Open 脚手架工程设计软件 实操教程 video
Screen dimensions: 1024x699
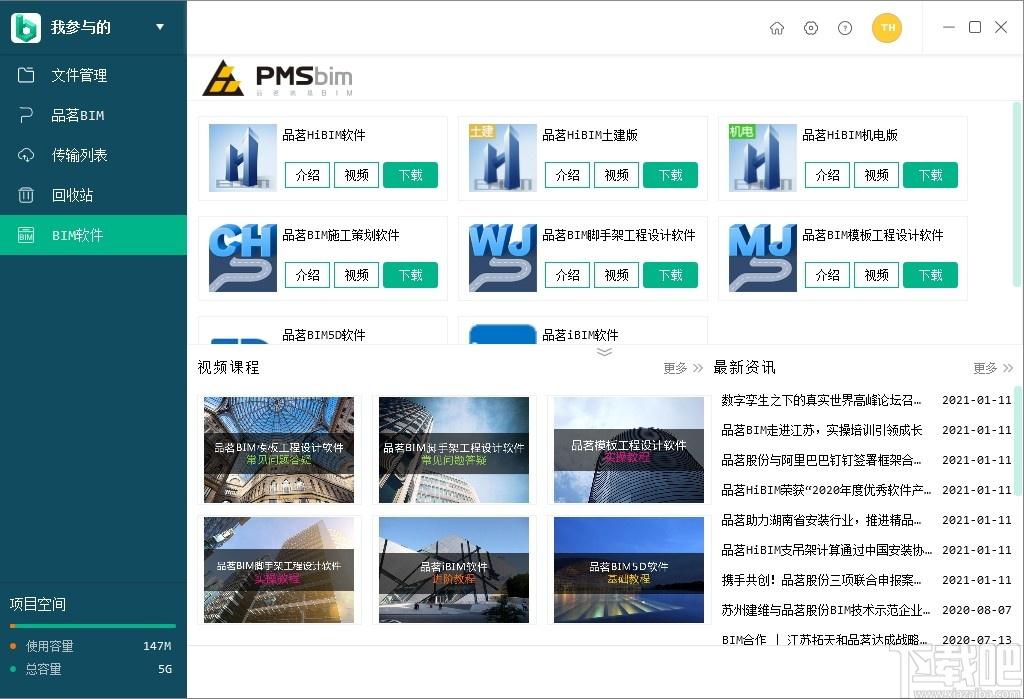(x=279, y=570)
